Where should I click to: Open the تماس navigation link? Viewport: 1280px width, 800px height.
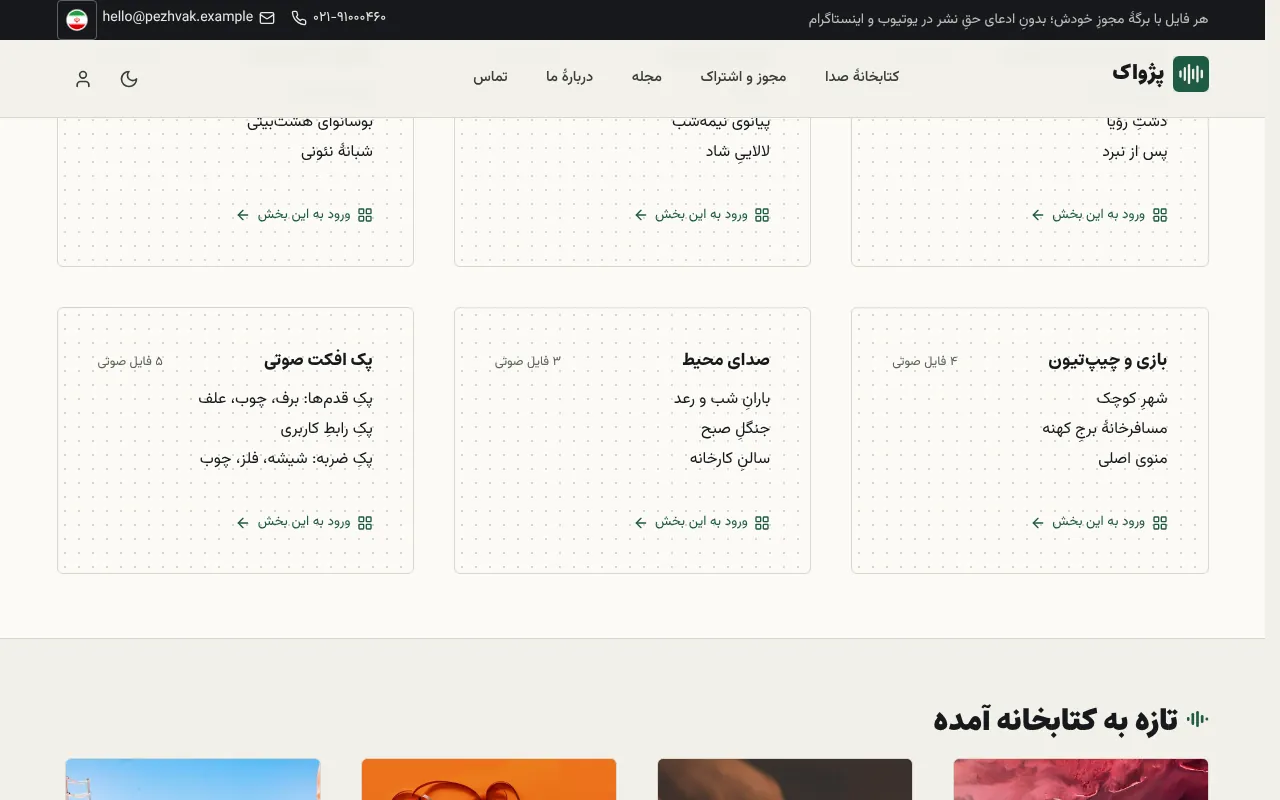pos(490,77)
